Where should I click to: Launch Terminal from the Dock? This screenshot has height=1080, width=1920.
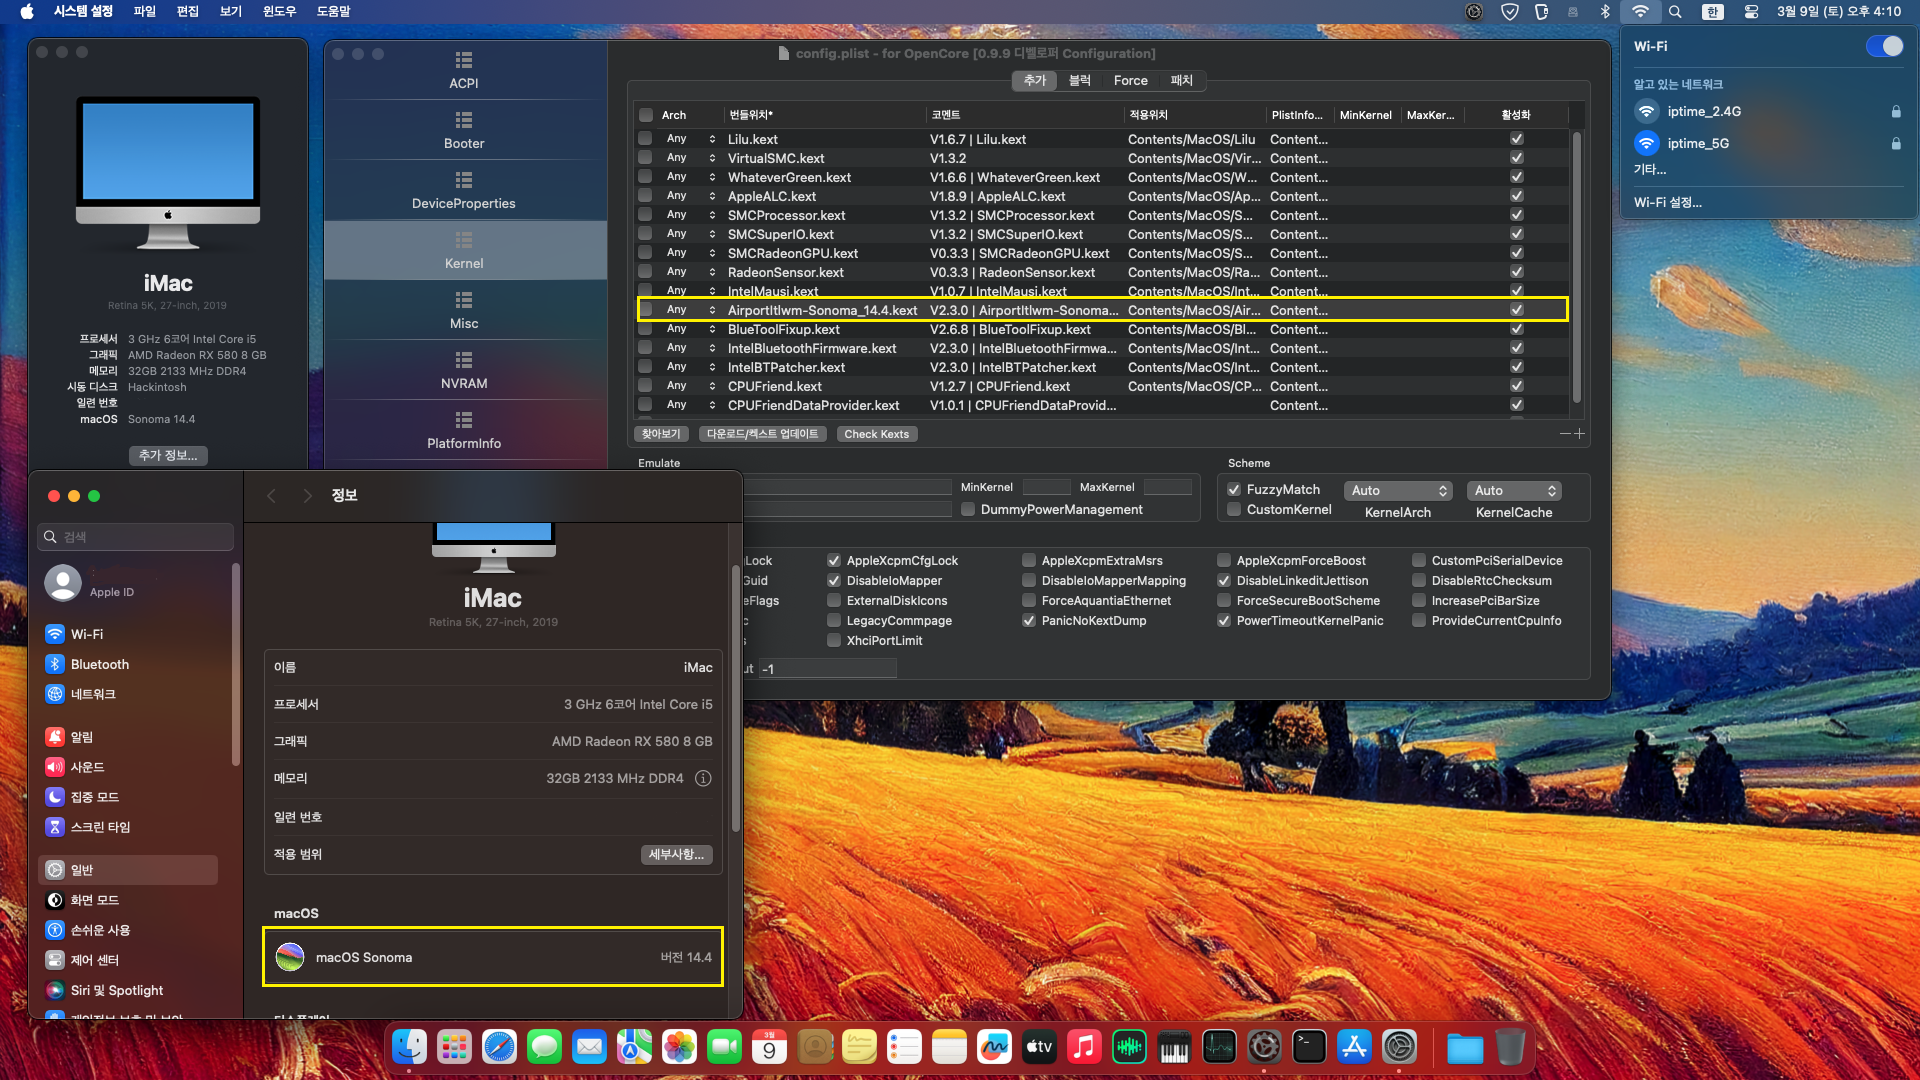click(x=1309, y=1047)
